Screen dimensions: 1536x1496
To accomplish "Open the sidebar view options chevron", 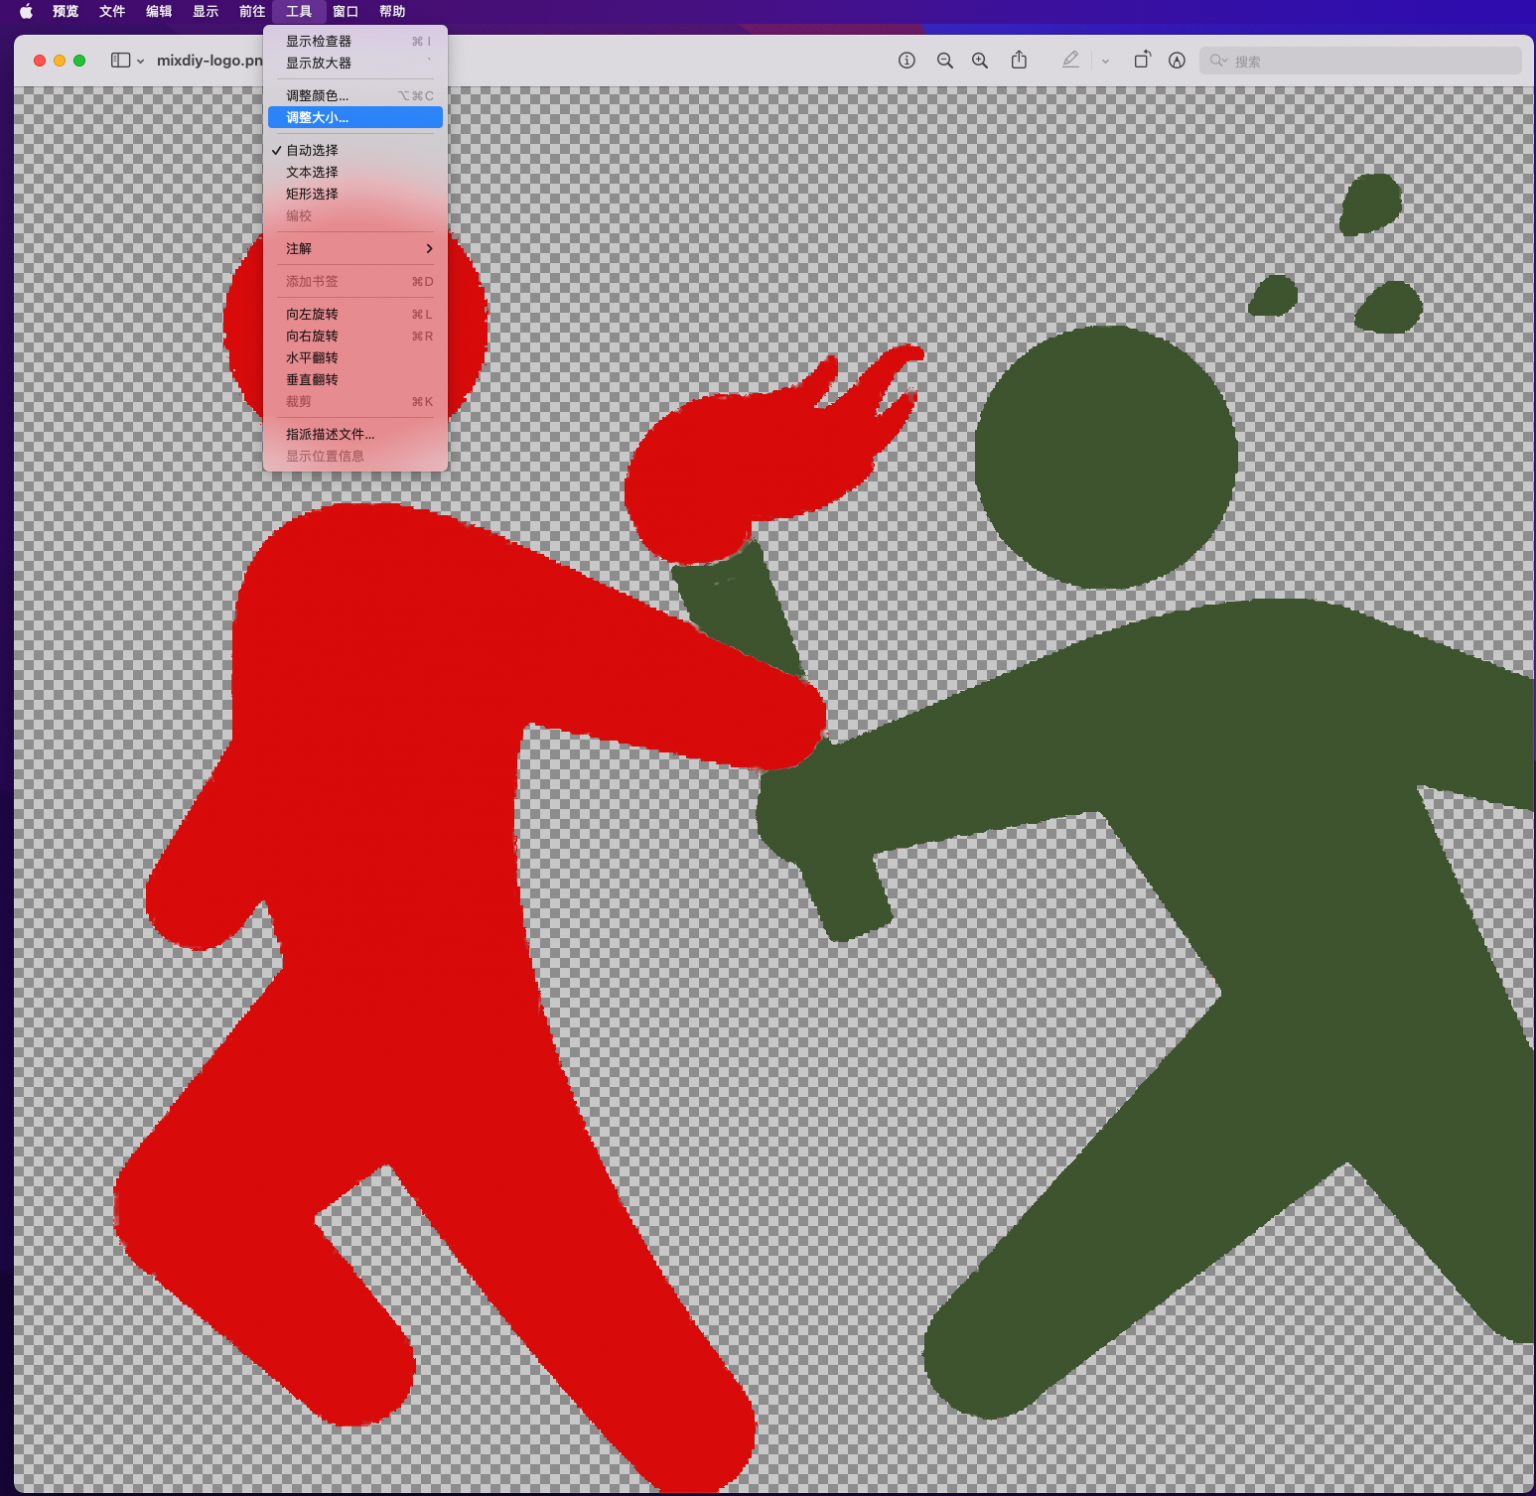I will 141,61.
